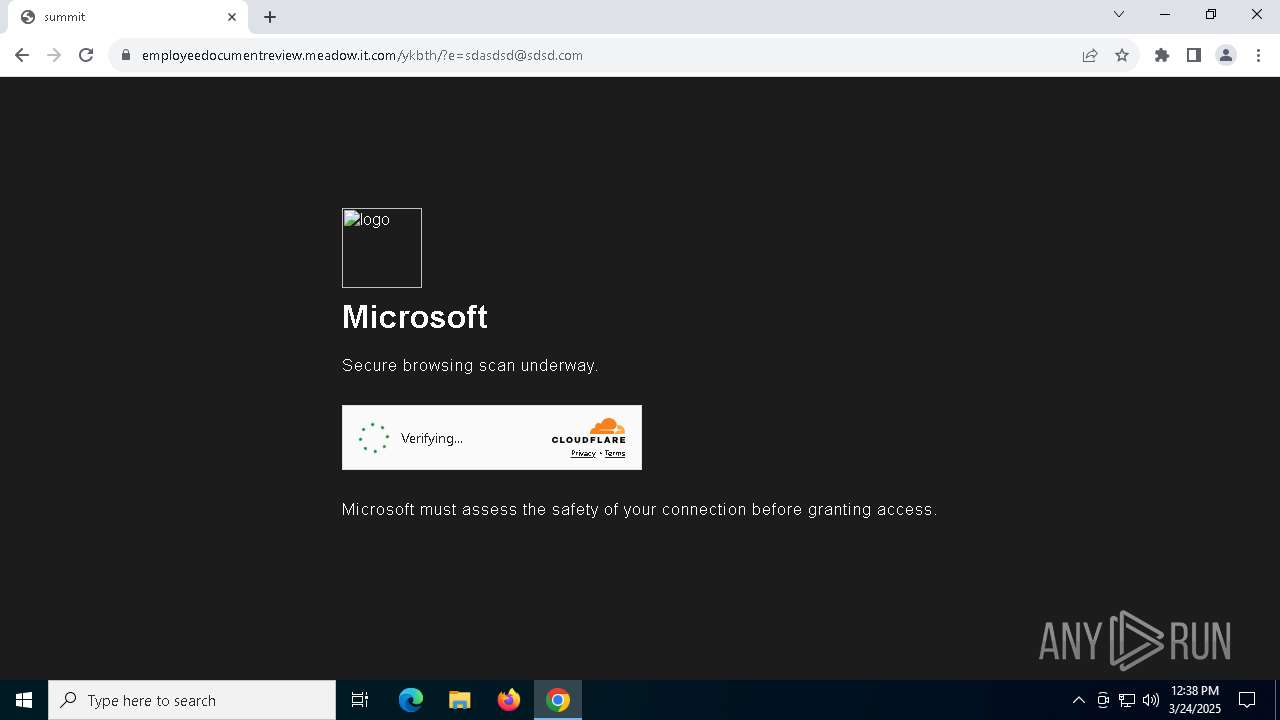Open File Explorer from taskbar
The width and height of the screenshot is (1280, 720).
[460, 700]
